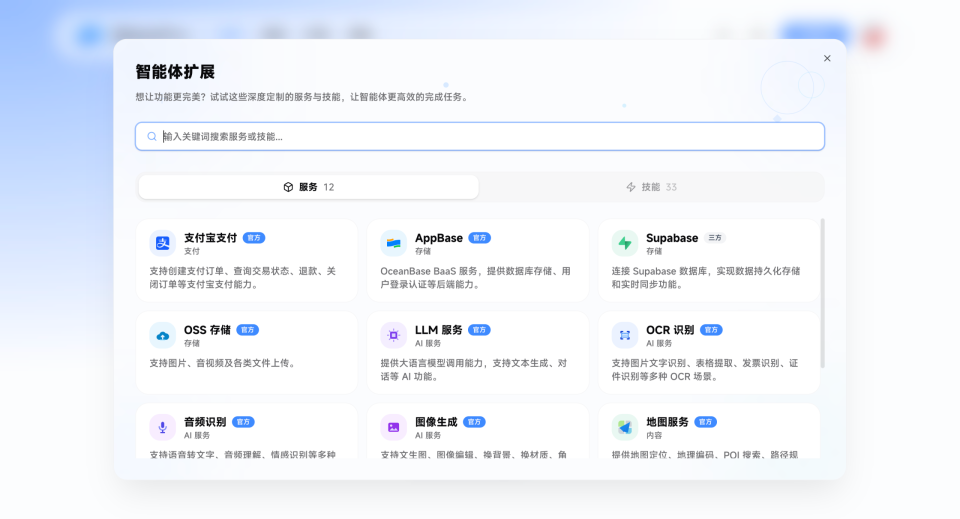Click the 音频识别 microphone icon
This screenshot has width=960, height=519.
pyautogui.click(x=162, y=427)
